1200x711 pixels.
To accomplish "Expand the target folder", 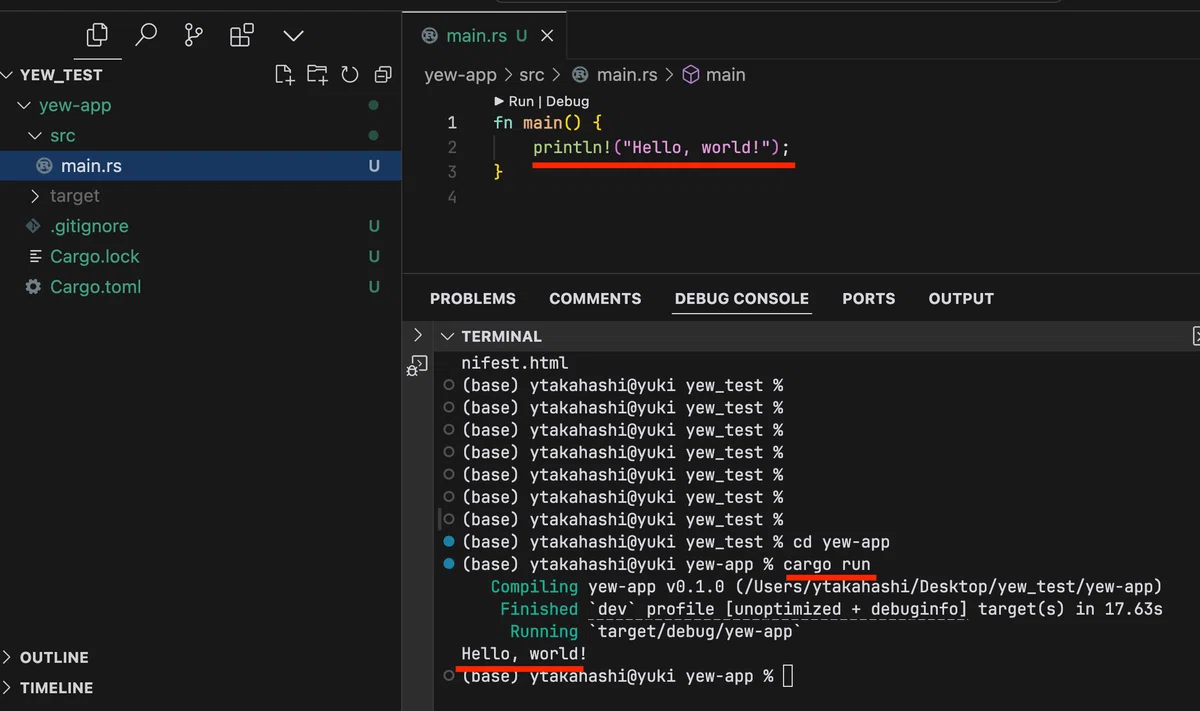I will pos(75,196).
